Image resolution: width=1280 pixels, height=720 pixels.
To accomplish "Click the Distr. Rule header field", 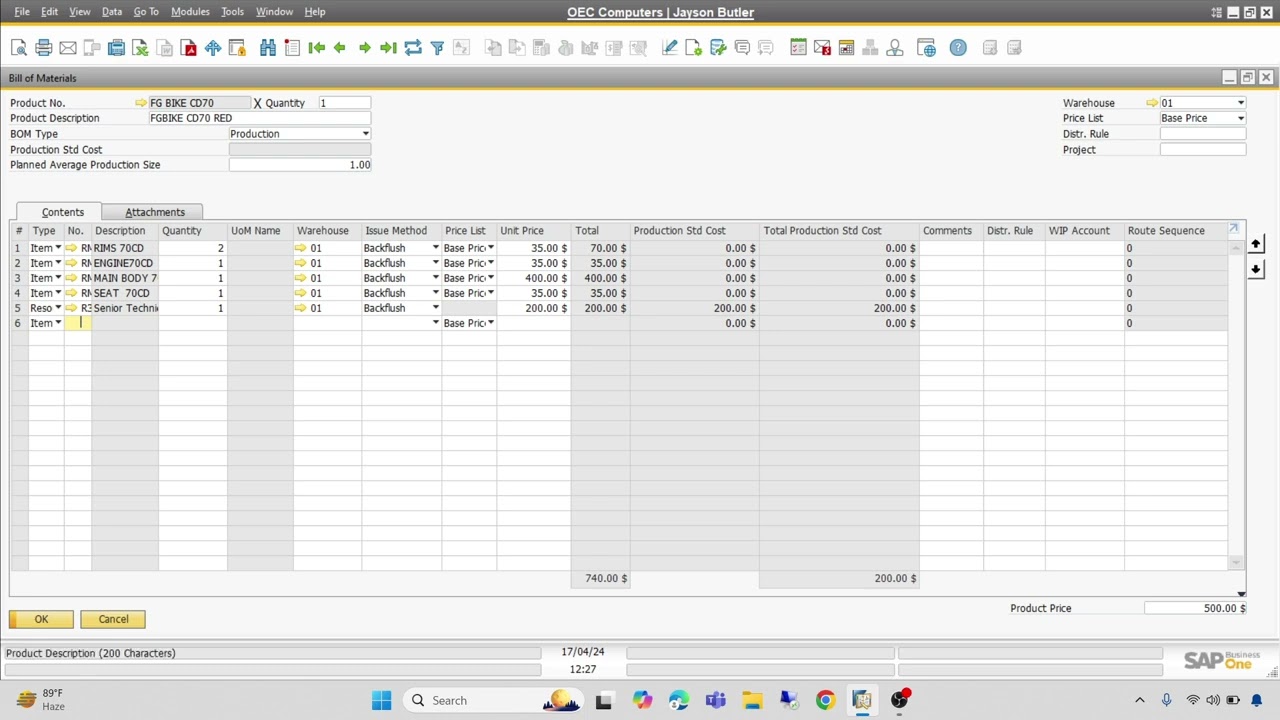I will click(x=1203, y=134).
